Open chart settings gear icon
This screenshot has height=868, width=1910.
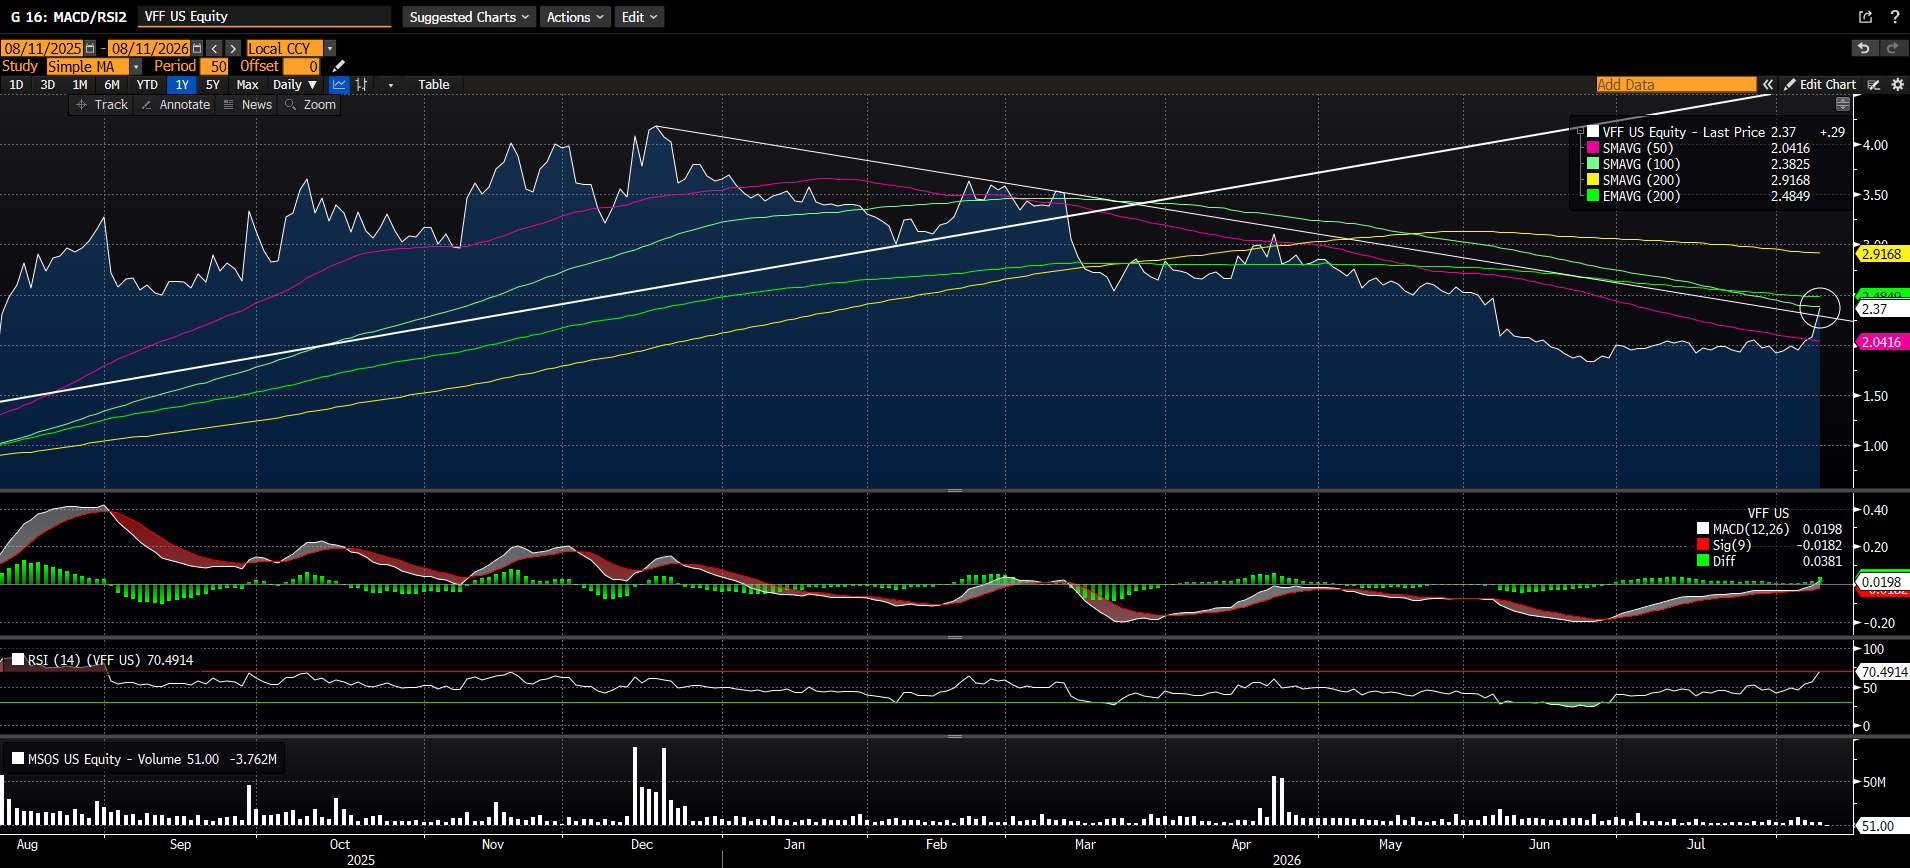click(1897, 85)
